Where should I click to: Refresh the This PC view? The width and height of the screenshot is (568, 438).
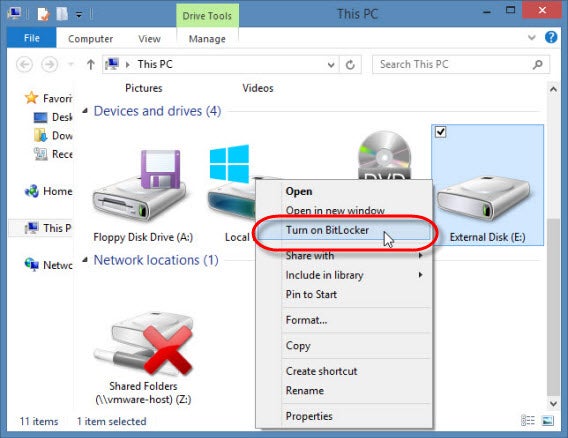click(350, 65)
